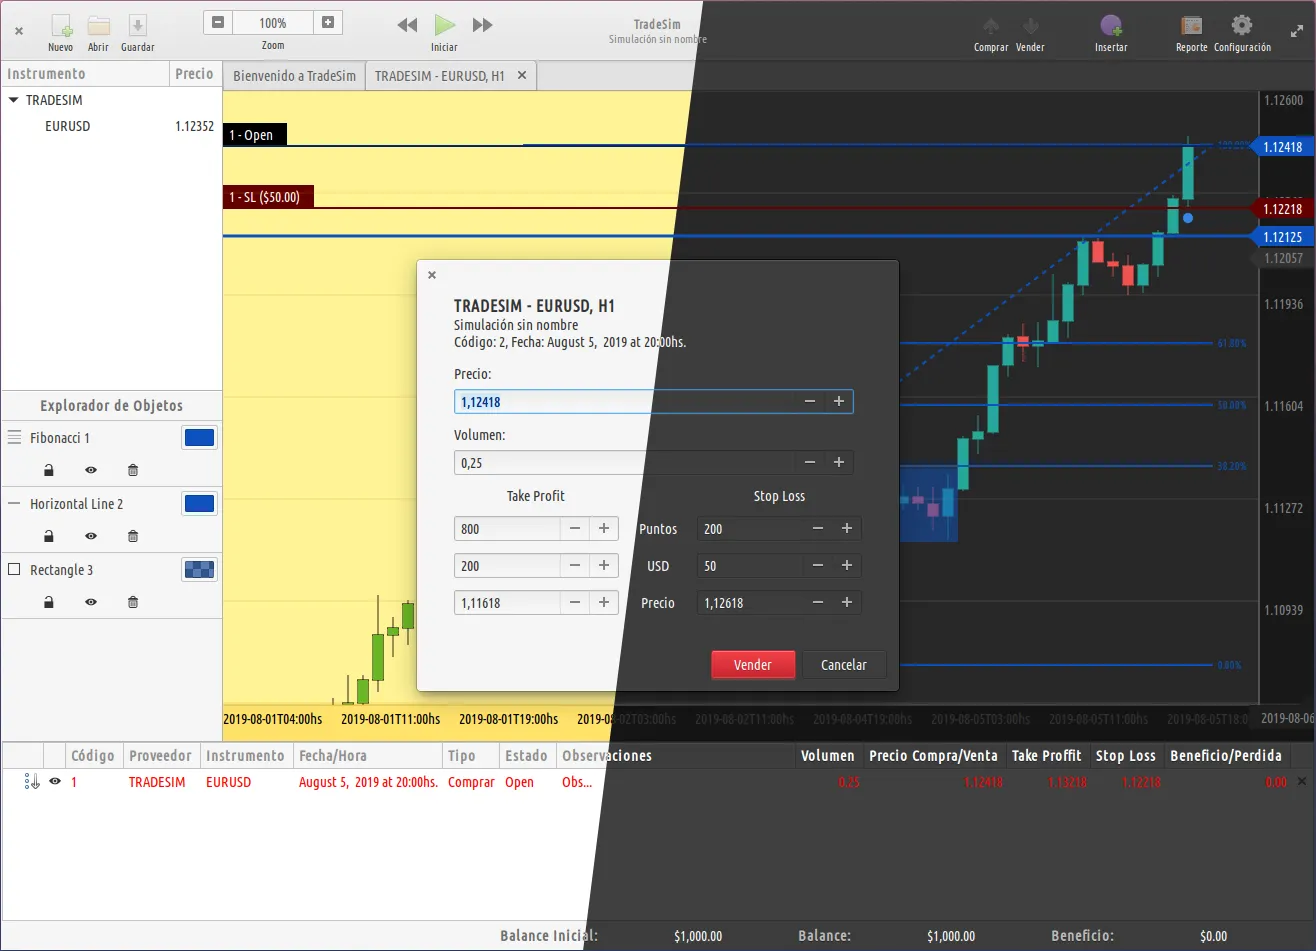Select EURUSD in the instrument list

click(67, 127)
